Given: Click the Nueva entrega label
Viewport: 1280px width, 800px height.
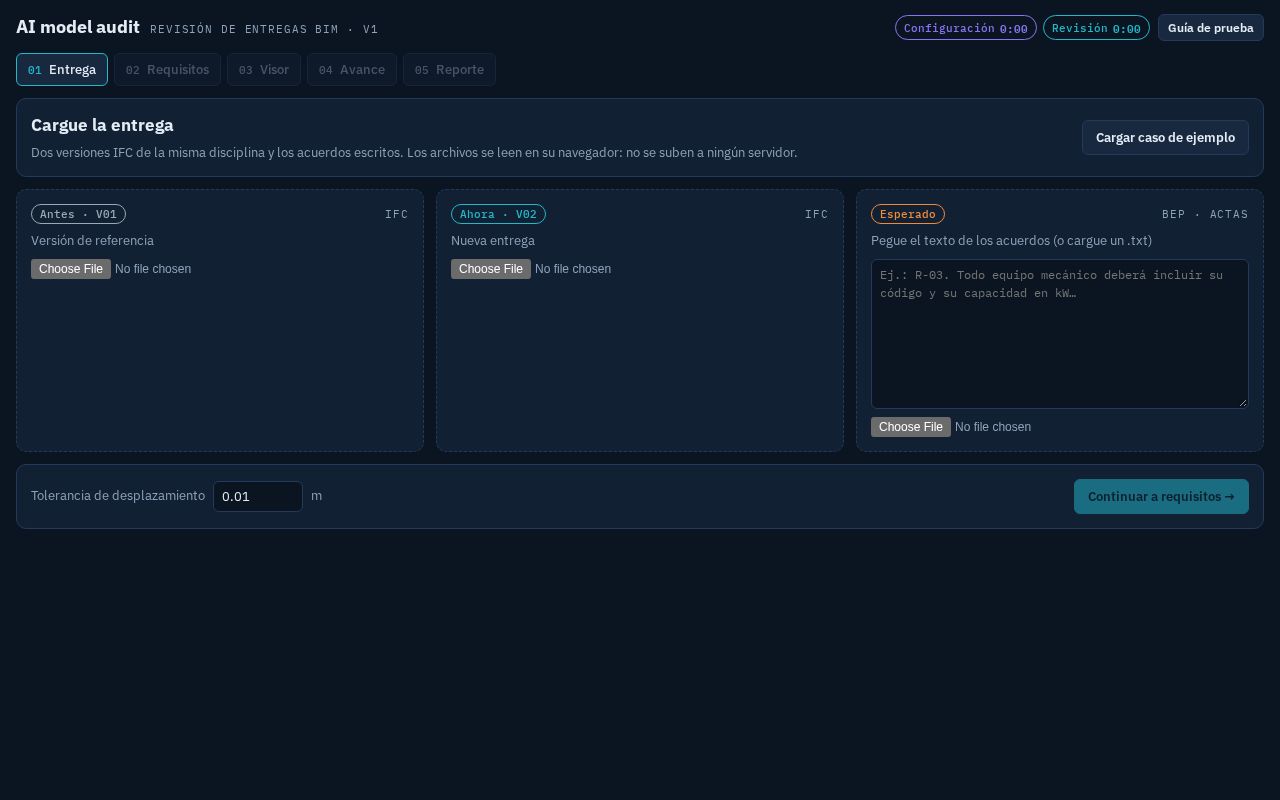Looking at the screenshot, I should pyautogui.click(x=493, y=241).
